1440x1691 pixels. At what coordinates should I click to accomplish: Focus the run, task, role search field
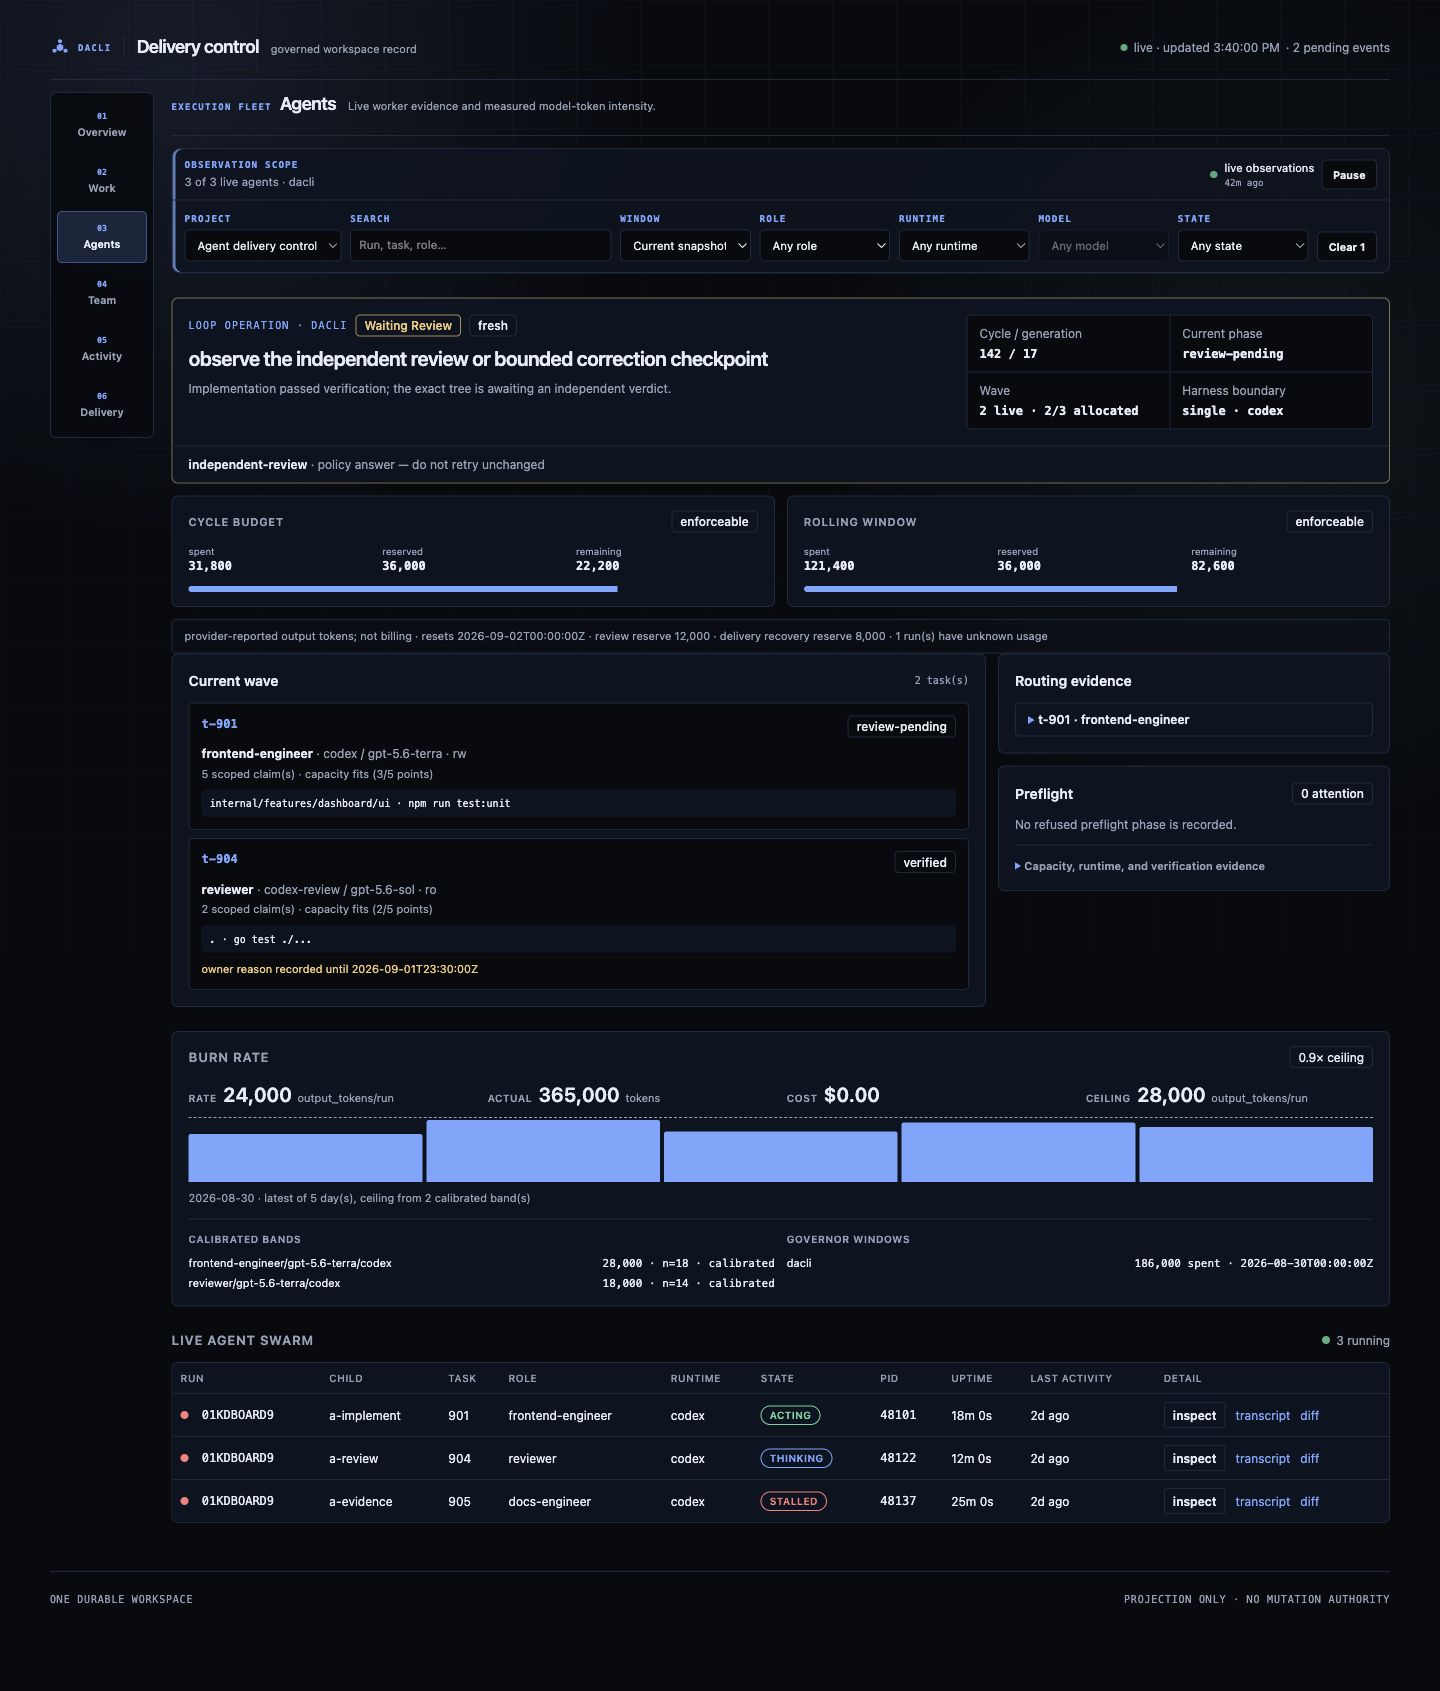point(480,246)
